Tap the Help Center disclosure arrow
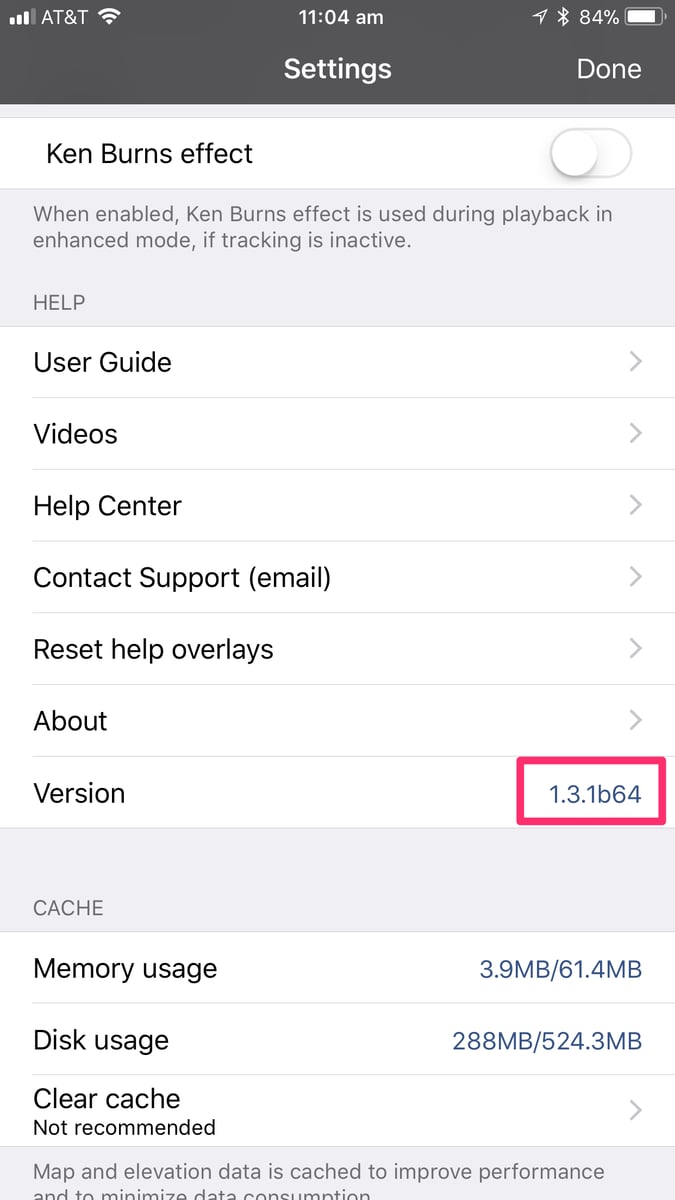Screen dimensions: 675x1200 tap(635, 505)
